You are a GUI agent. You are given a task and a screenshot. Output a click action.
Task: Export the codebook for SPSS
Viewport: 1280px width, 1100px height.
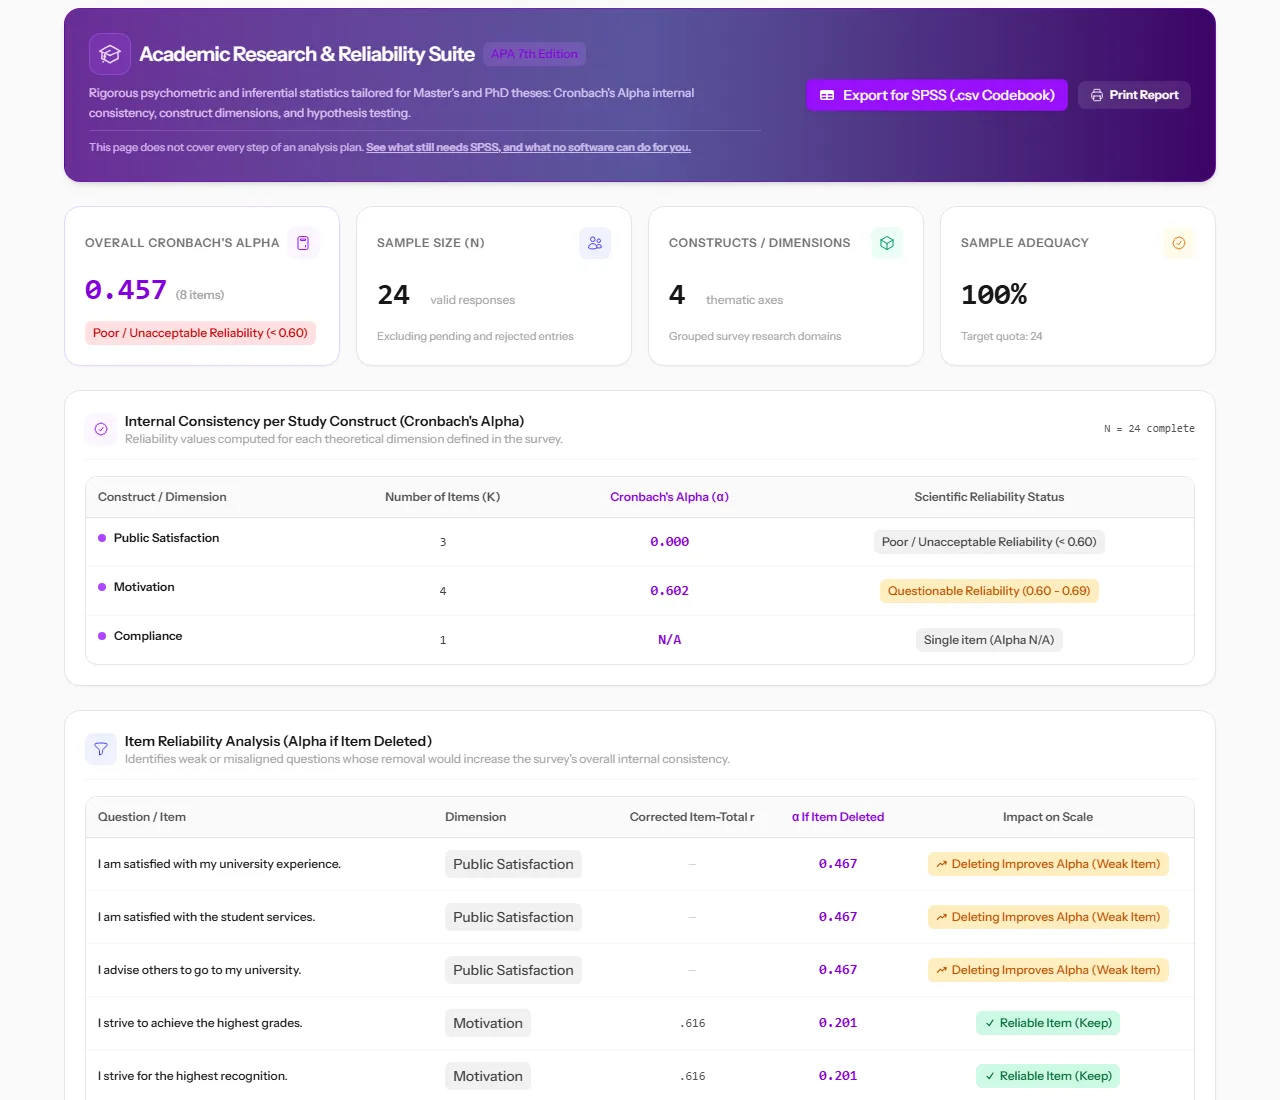937,95
